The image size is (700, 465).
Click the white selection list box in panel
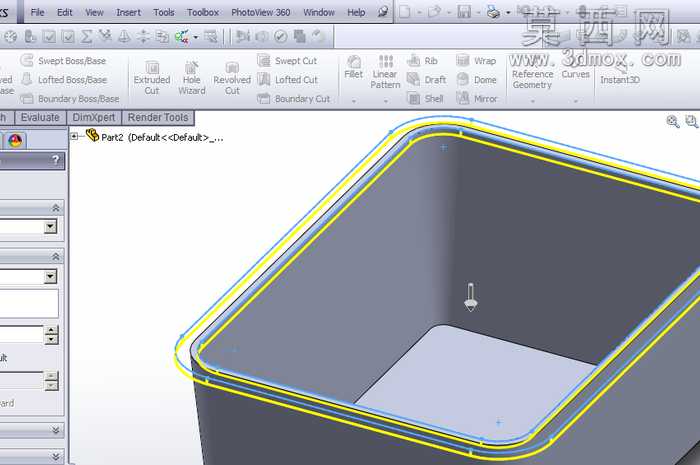29,303
